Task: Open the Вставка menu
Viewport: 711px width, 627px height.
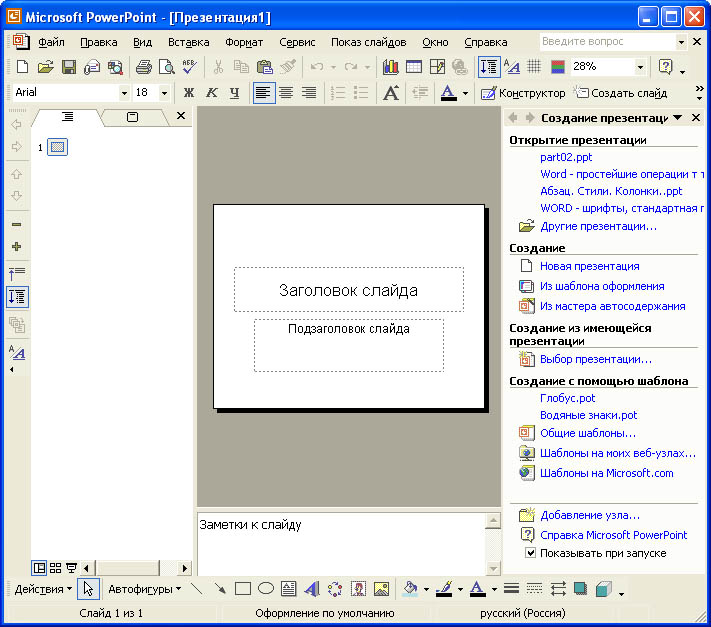Action: (188, 42)
